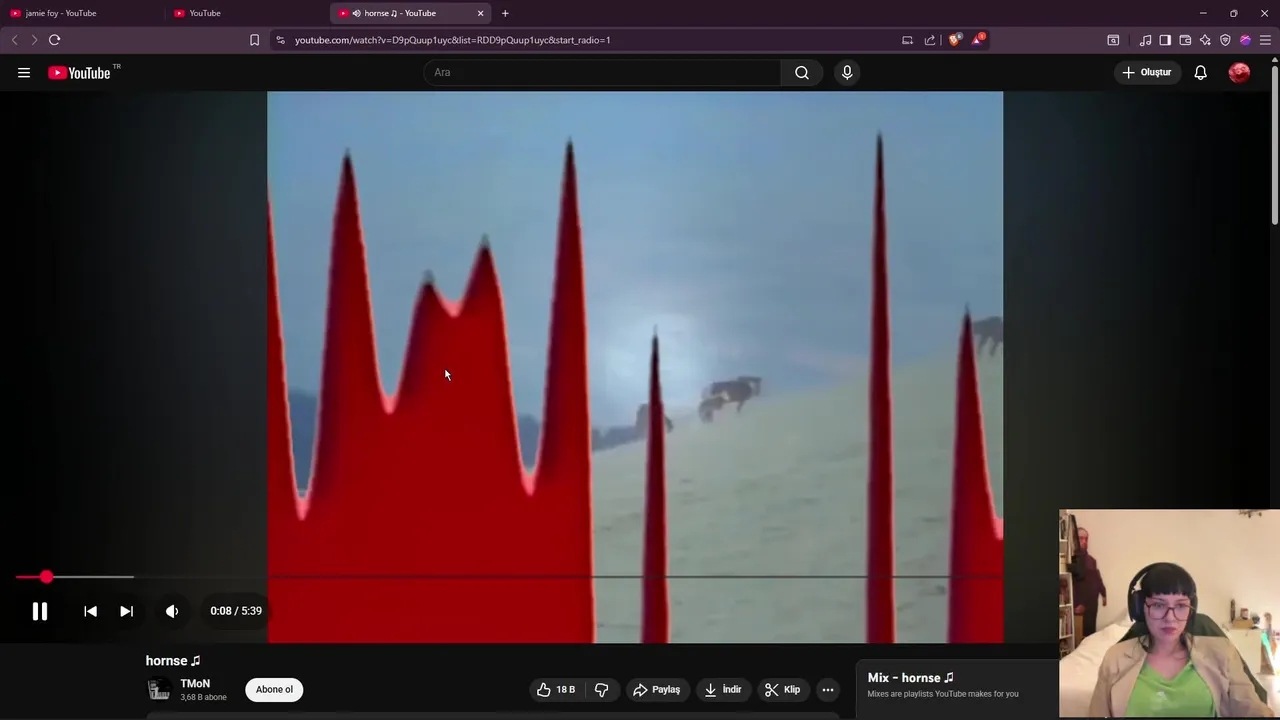Click the red playhead scrubber dot
The image size is (1280, 720).
click(x=46, y=577)
